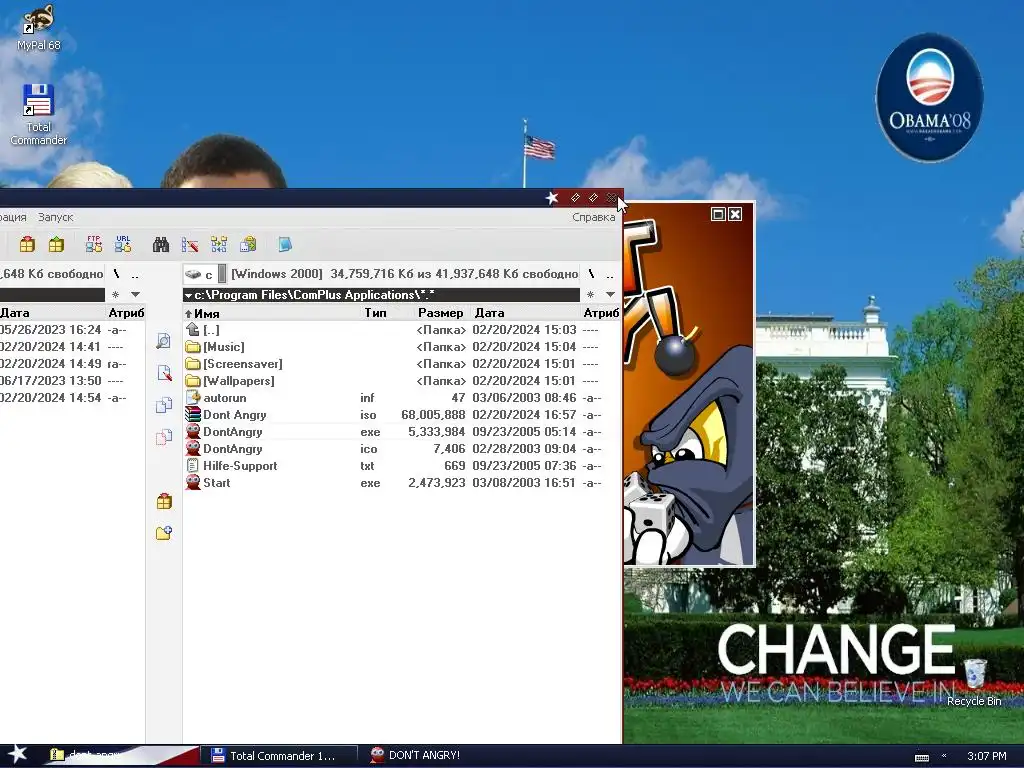Open the URL new FTP connection tool

point(123,244)
